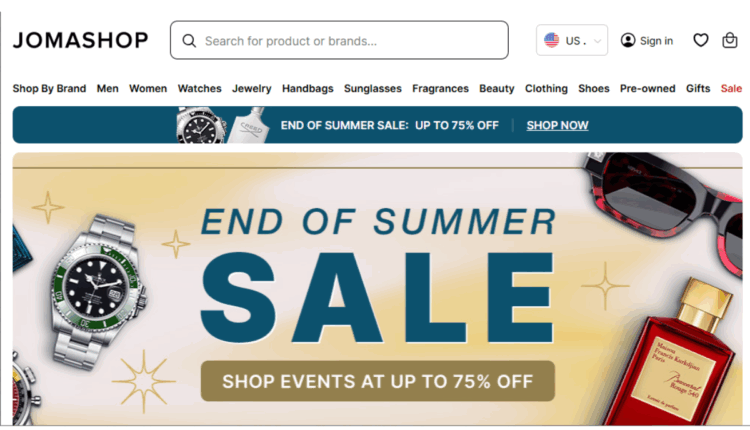The image size is (750, 430).
Task: Click Sign in
Action: click(x=656, y=41)
